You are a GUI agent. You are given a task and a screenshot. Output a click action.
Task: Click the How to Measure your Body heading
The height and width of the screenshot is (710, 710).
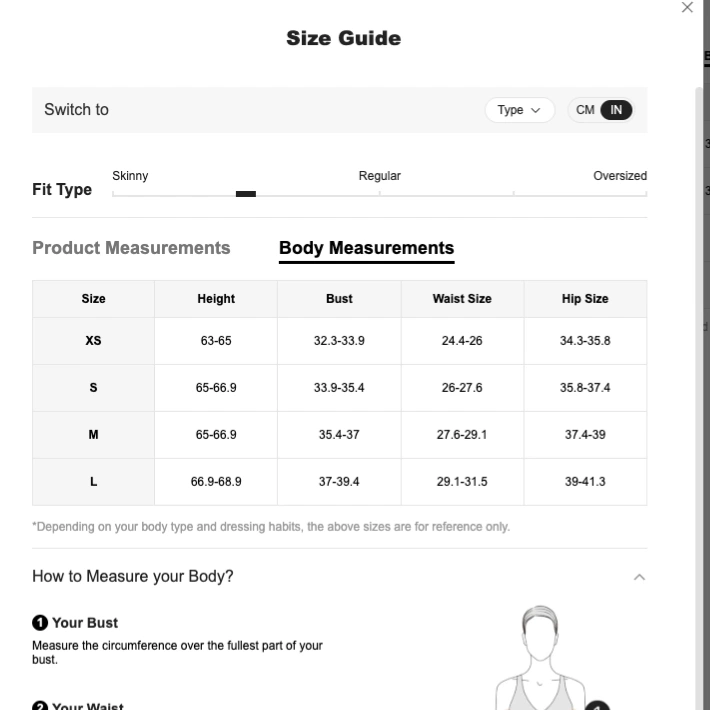[133, 576]
